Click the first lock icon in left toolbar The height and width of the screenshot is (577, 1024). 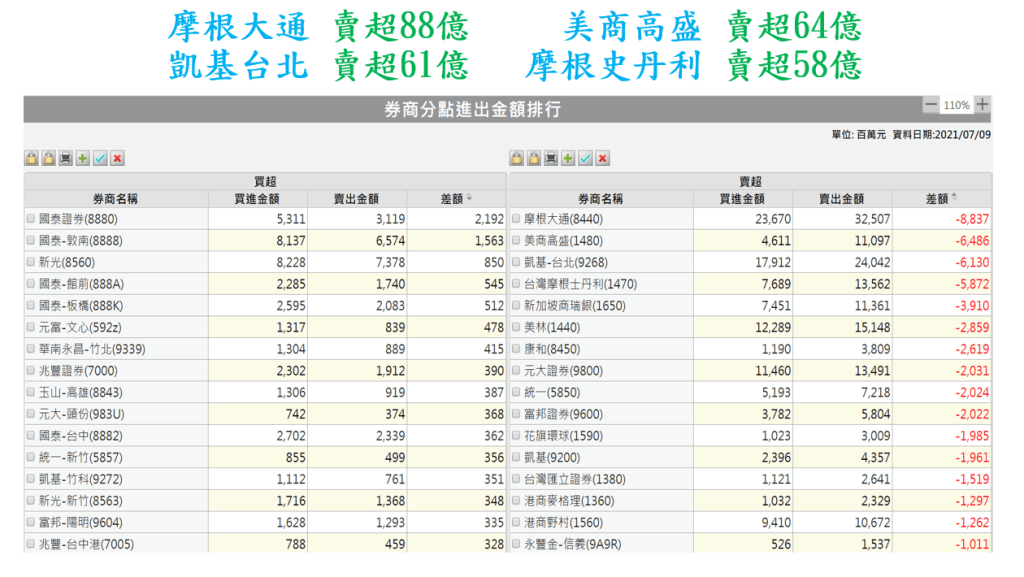(31, 158)
